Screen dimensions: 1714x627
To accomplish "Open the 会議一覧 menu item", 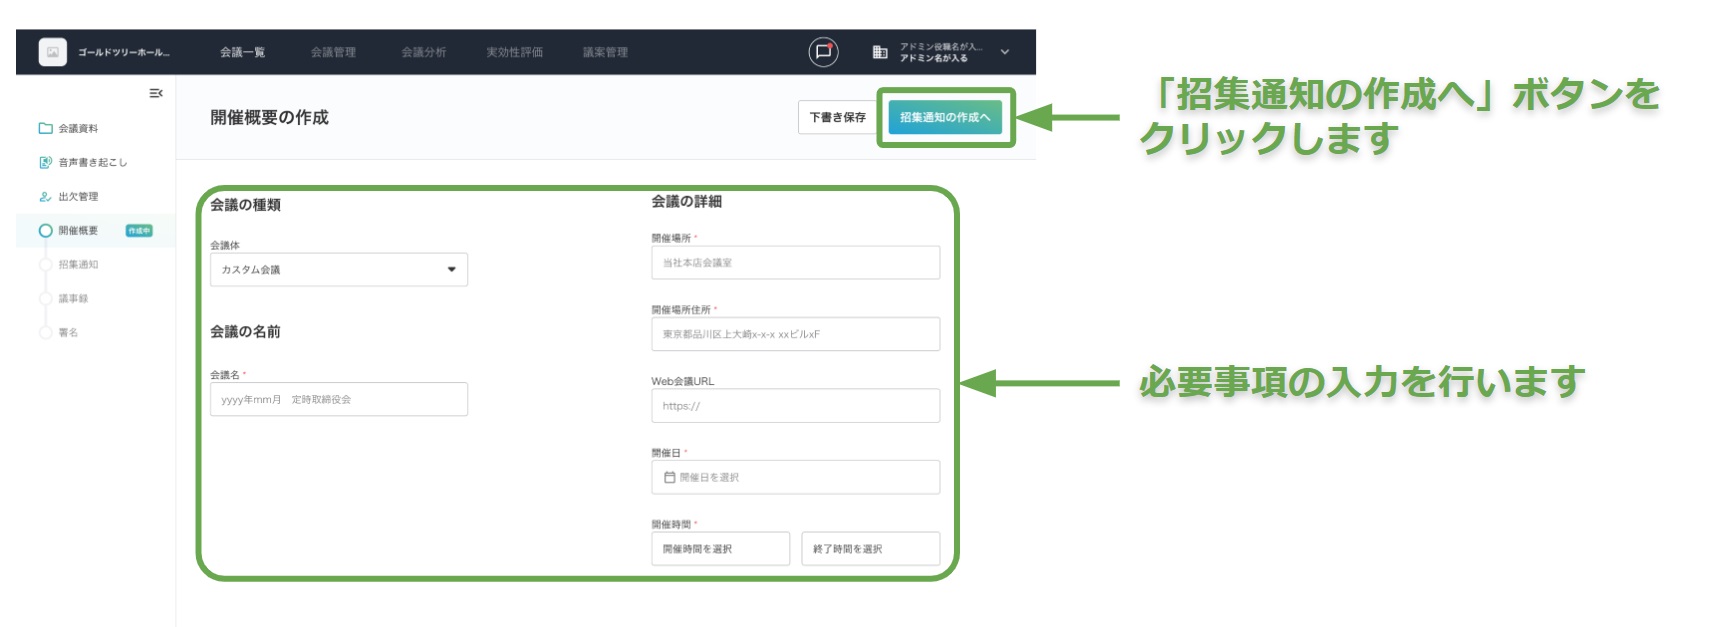I will (x=242, y=52).
